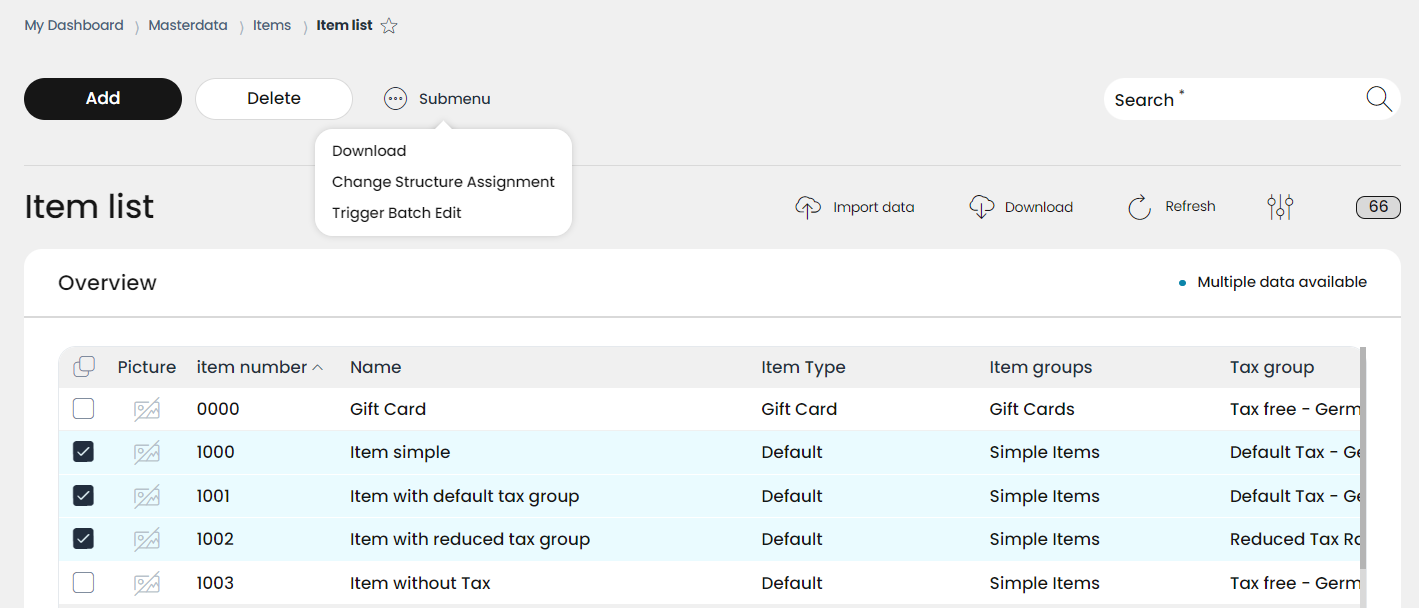The height and width of the screenshot is (608, 1419).
Task: Click the 'Reduced Tax' tax group cell
Action: (x=1295, y=539)
